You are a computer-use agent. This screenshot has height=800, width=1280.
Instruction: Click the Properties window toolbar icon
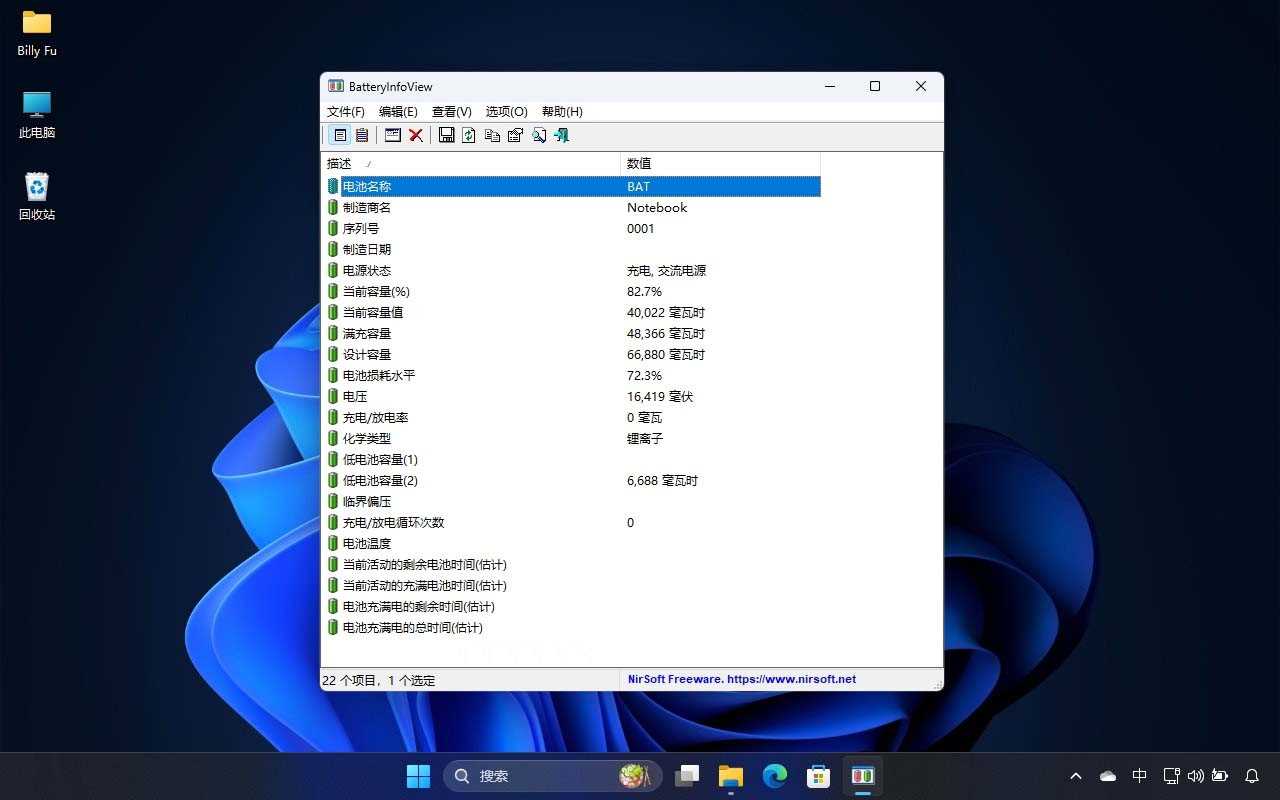pos(392,135)
